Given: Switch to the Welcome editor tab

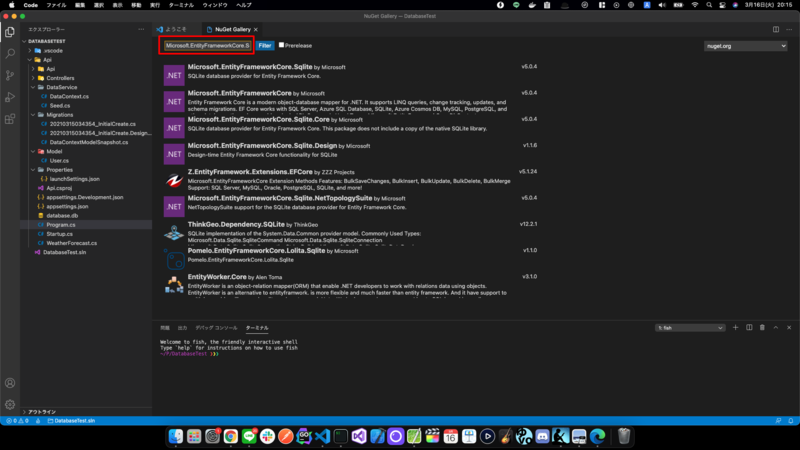Looking at the screenshot, I should pos(176,30).
